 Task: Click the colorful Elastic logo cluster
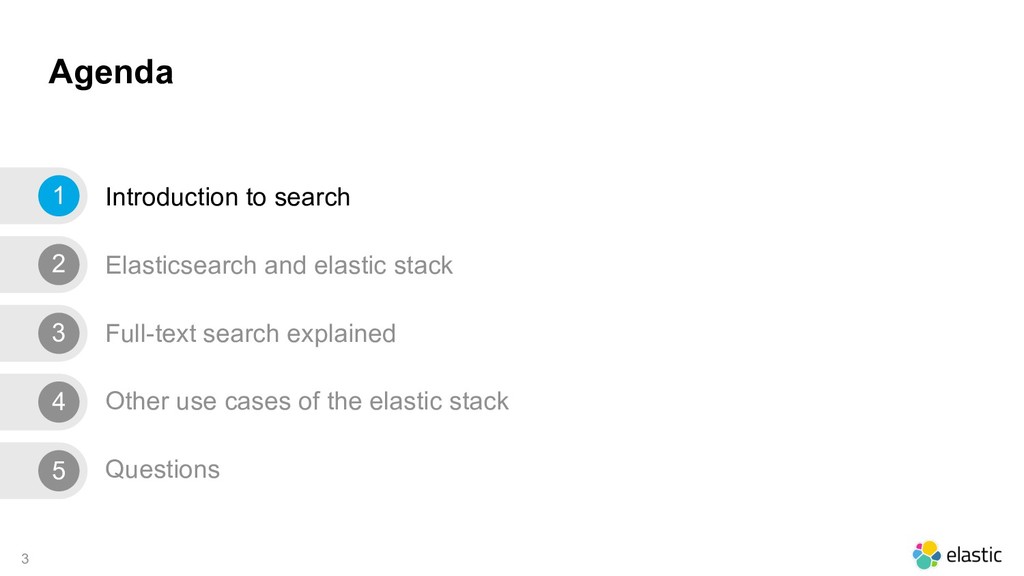coord(927,555)
